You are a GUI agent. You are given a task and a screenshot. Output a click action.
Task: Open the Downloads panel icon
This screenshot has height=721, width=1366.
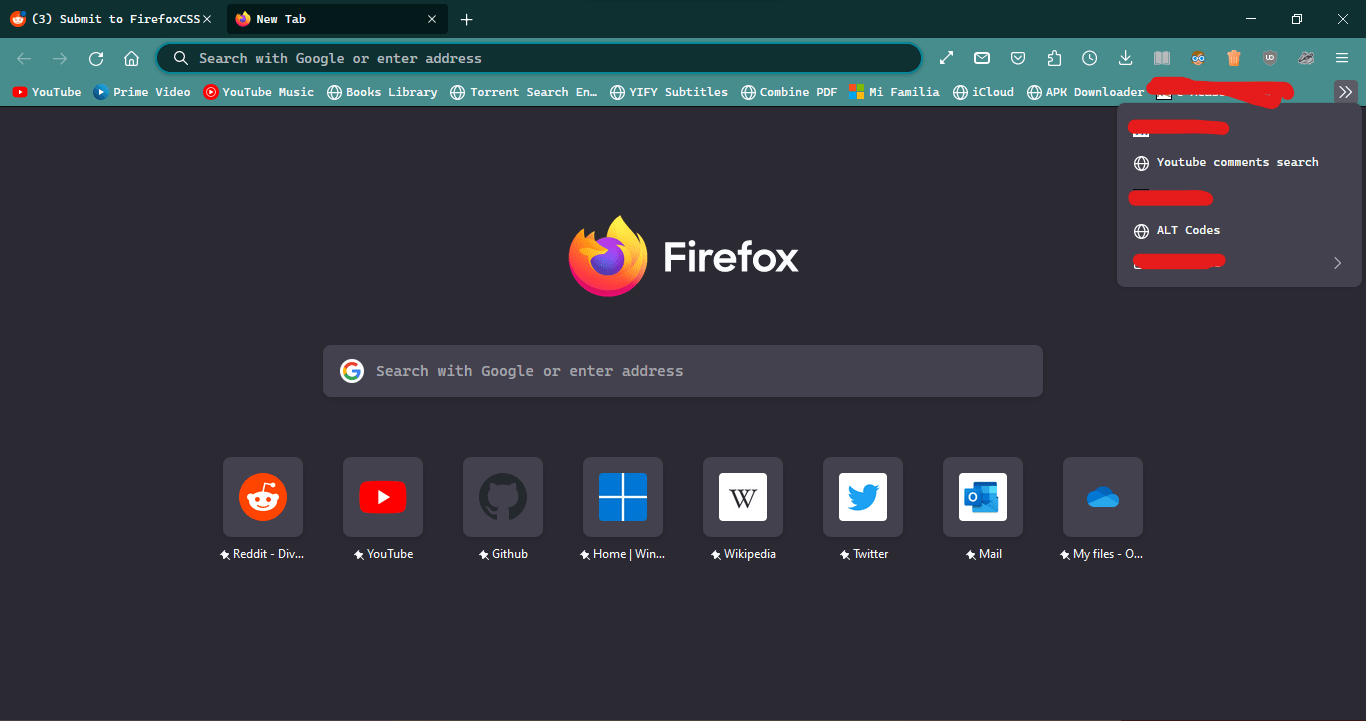[x=1126, y=58]
